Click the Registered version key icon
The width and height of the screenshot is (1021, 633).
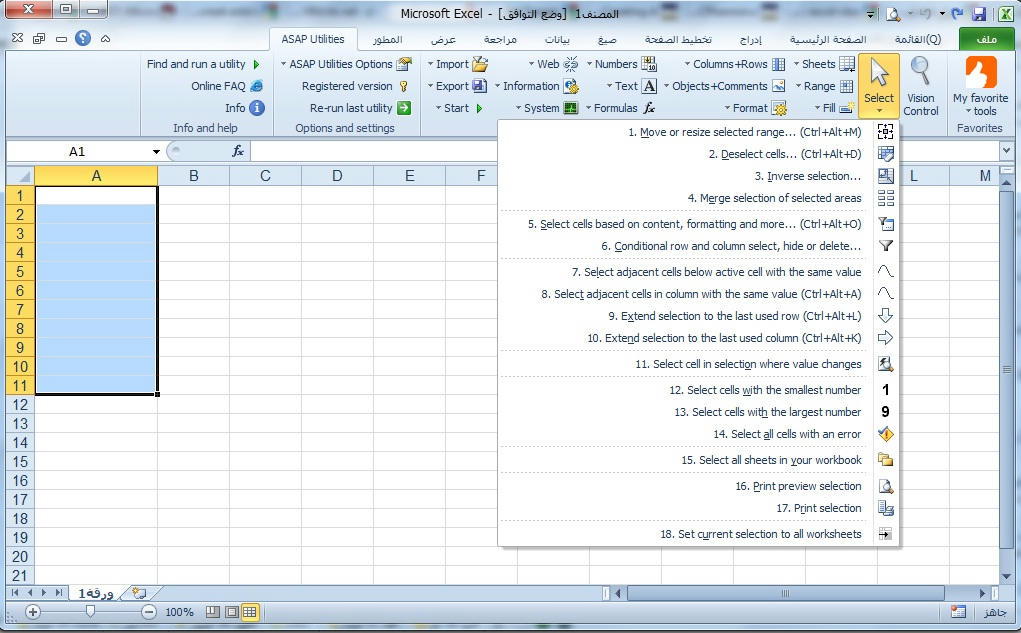(x=404, y=86)
